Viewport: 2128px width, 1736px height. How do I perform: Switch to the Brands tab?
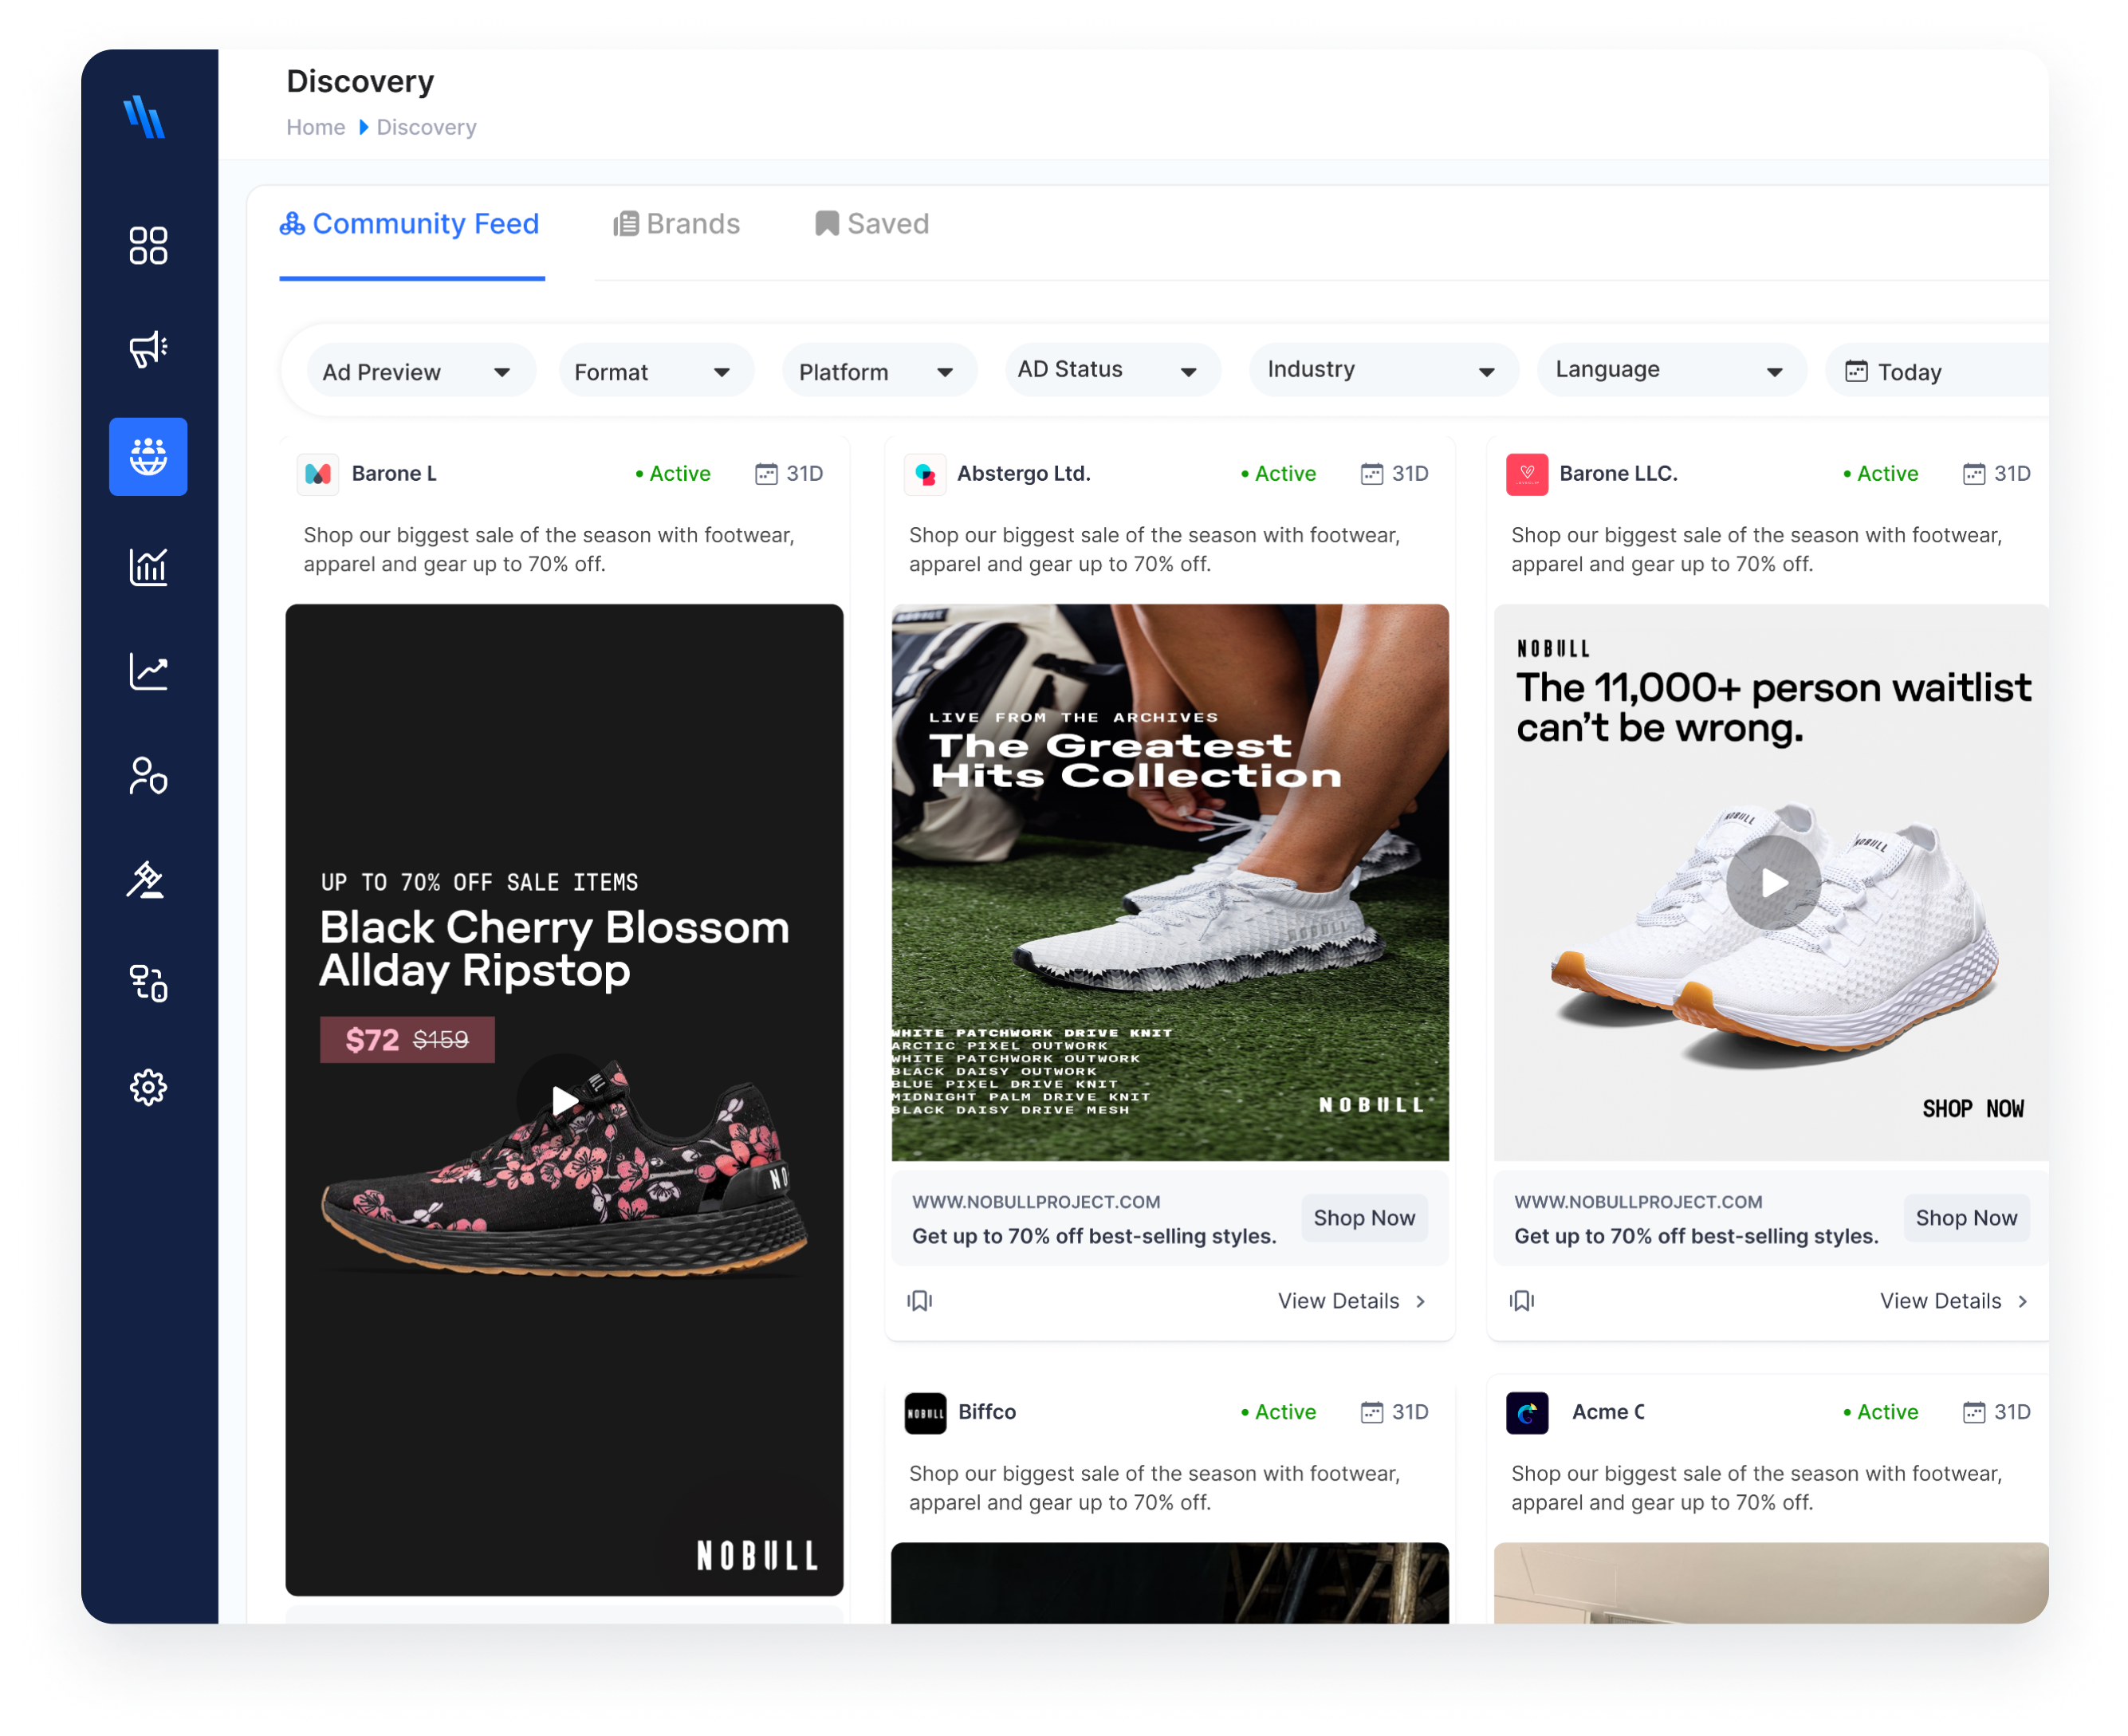677,224
